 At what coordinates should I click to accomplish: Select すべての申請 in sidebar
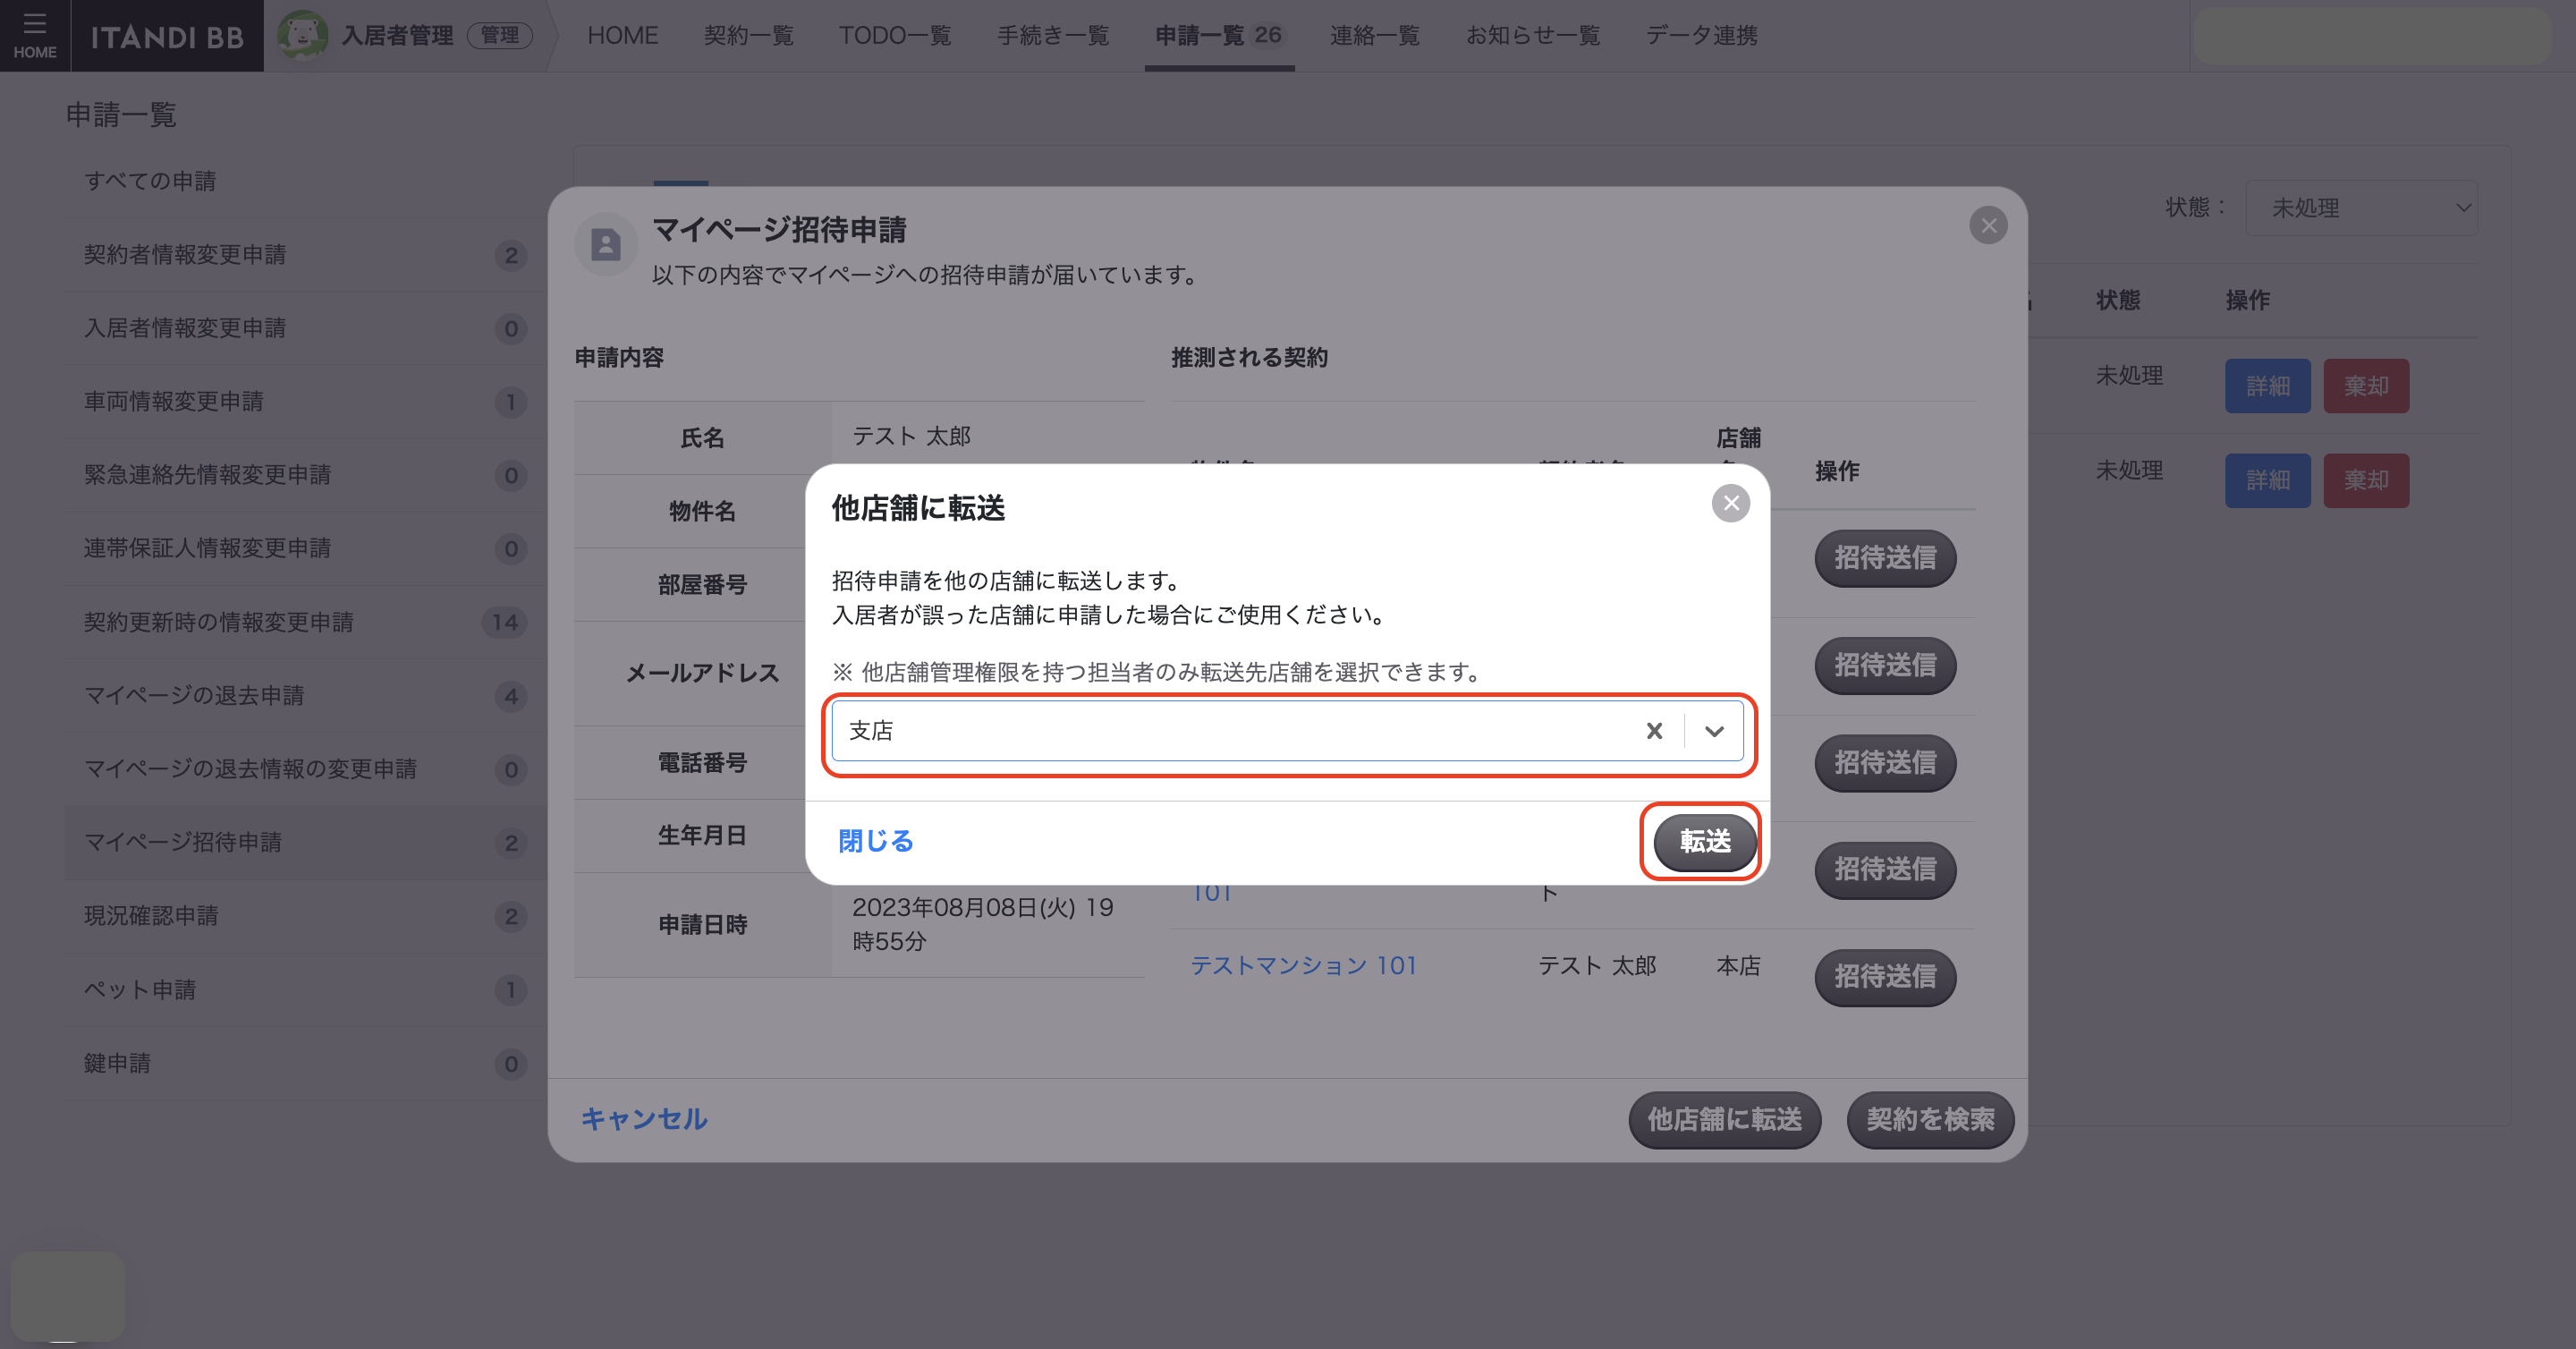pos(305,181)
